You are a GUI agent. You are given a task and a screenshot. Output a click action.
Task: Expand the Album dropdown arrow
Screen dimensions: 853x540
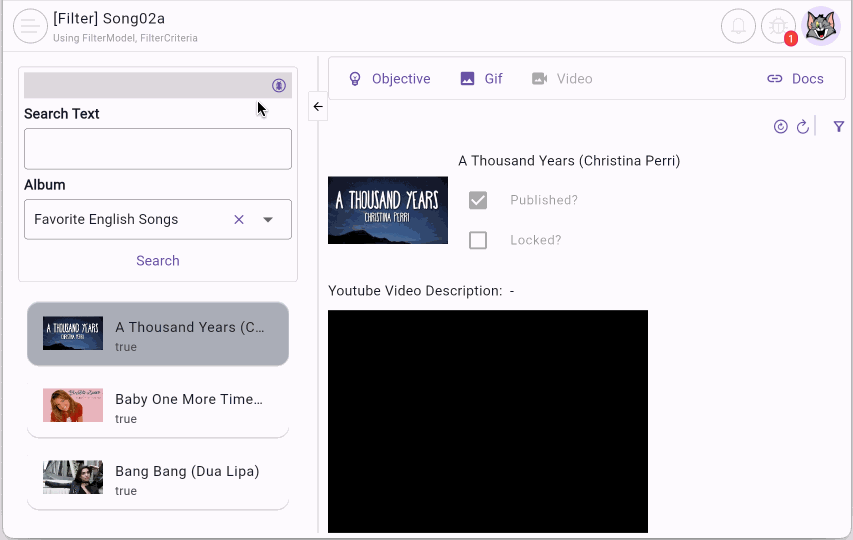pyautogui.click(x=268, y=220)
